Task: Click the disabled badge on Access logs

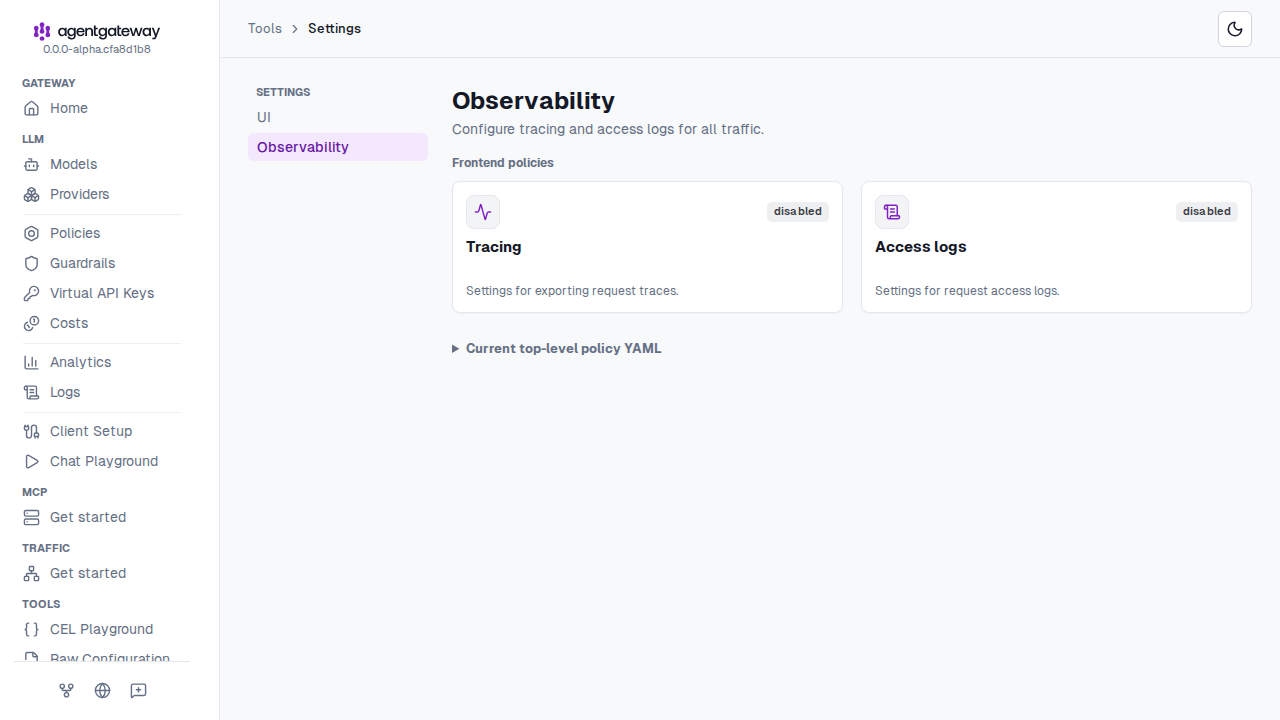Action: click(x=1207, y=211)
